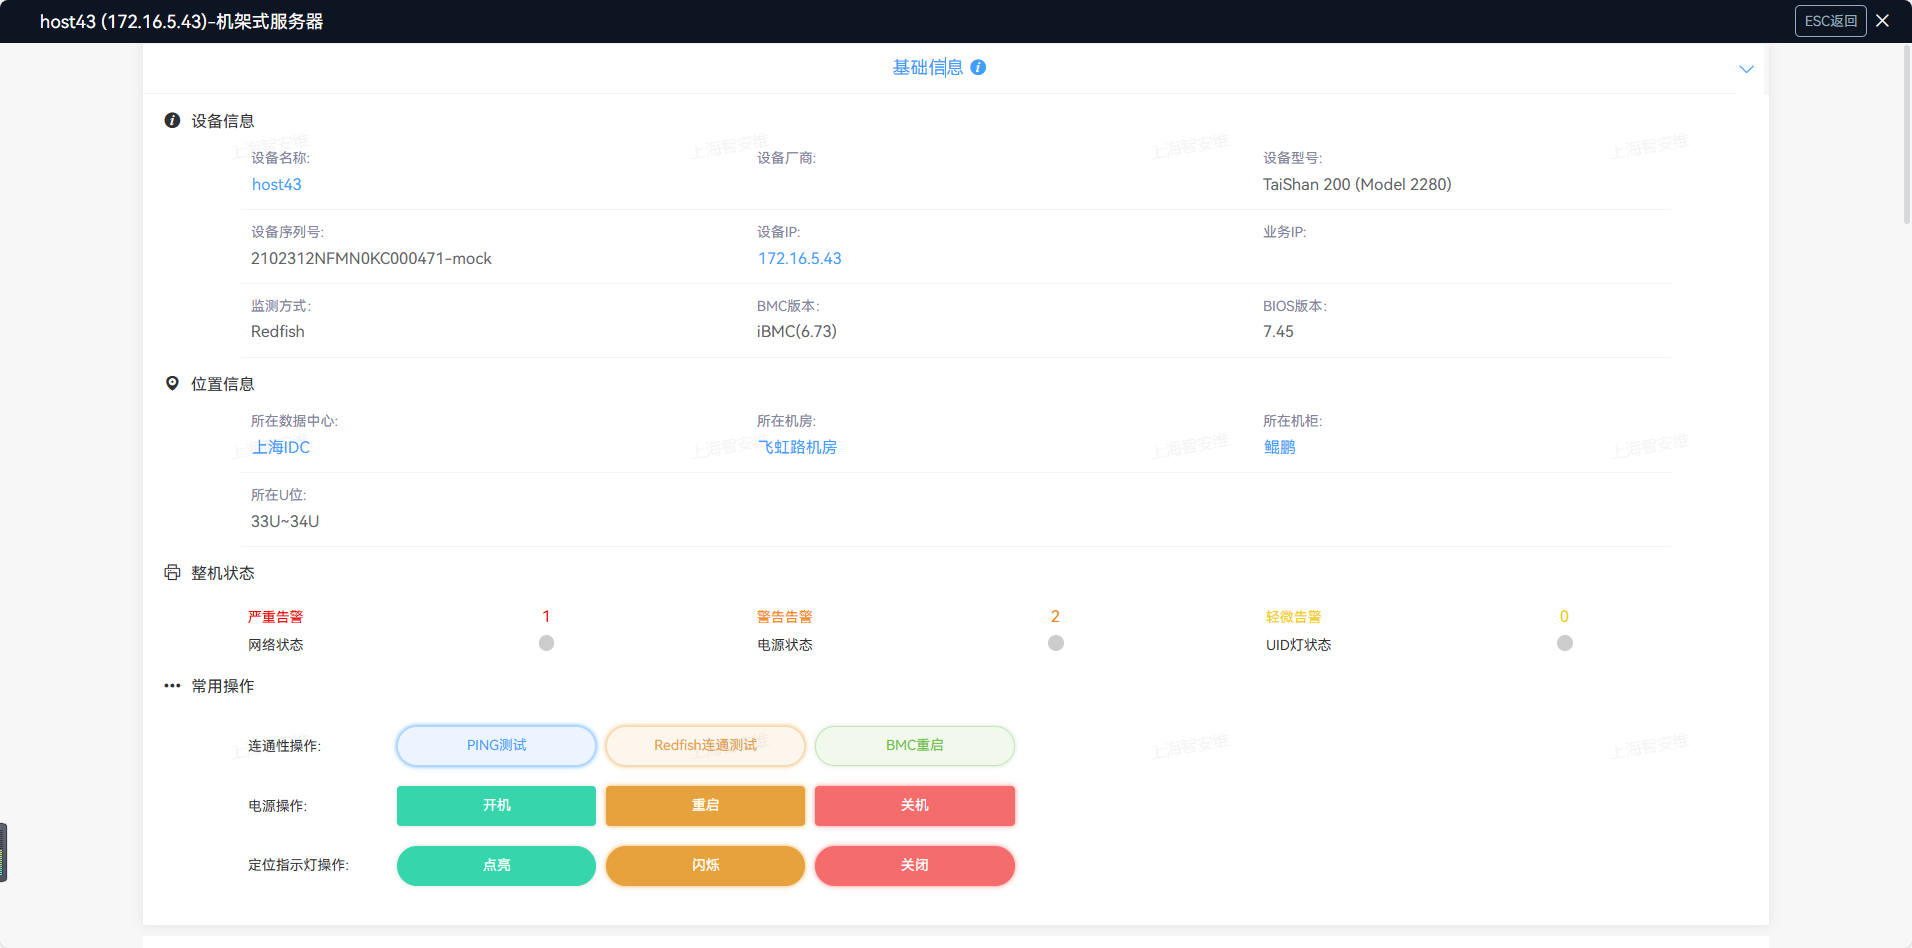Click the 闪烁 indicator blink button
The height and width of the screenshot is (948, 1912).
tap(705, 866)
